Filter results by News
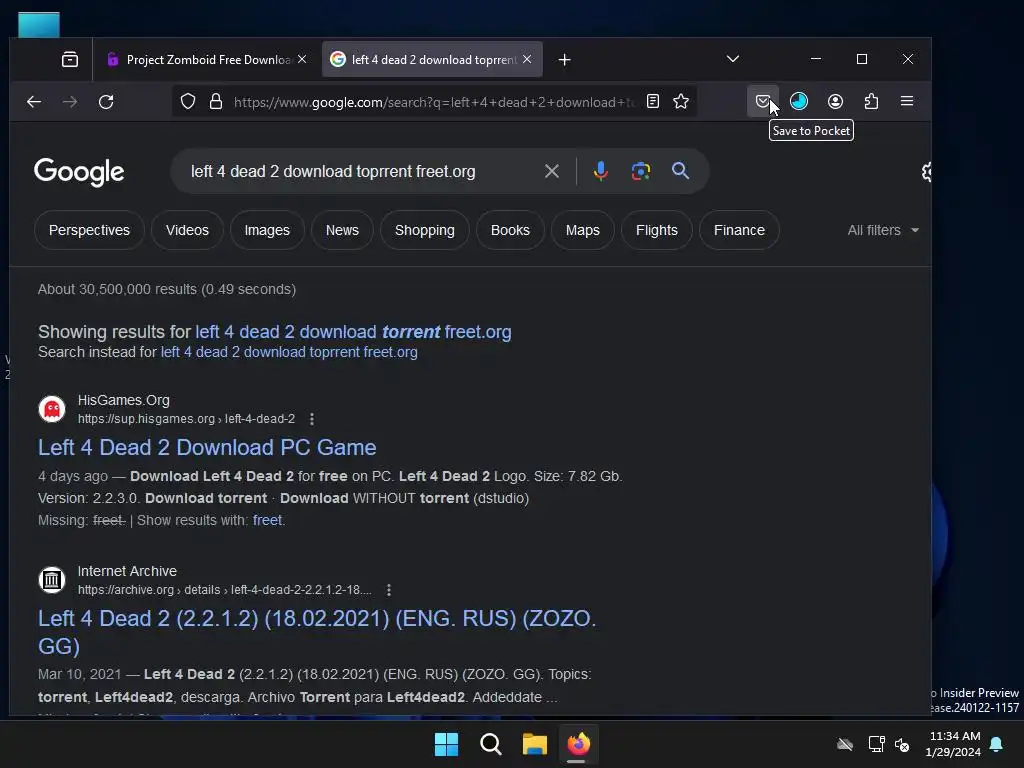Viewport: 1024px width, 768px height. pyautogui.click(x=342, y=230)
